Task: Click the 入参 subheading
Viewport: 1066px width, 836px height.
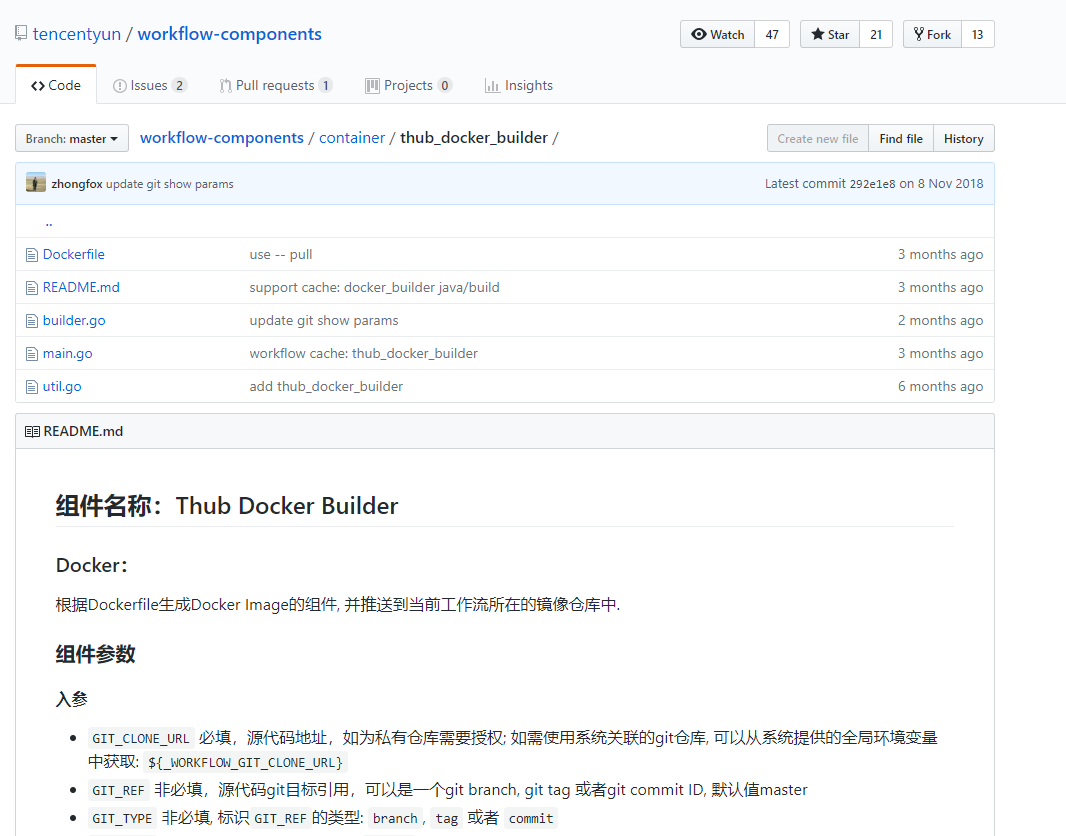Action: click(71, 699)
